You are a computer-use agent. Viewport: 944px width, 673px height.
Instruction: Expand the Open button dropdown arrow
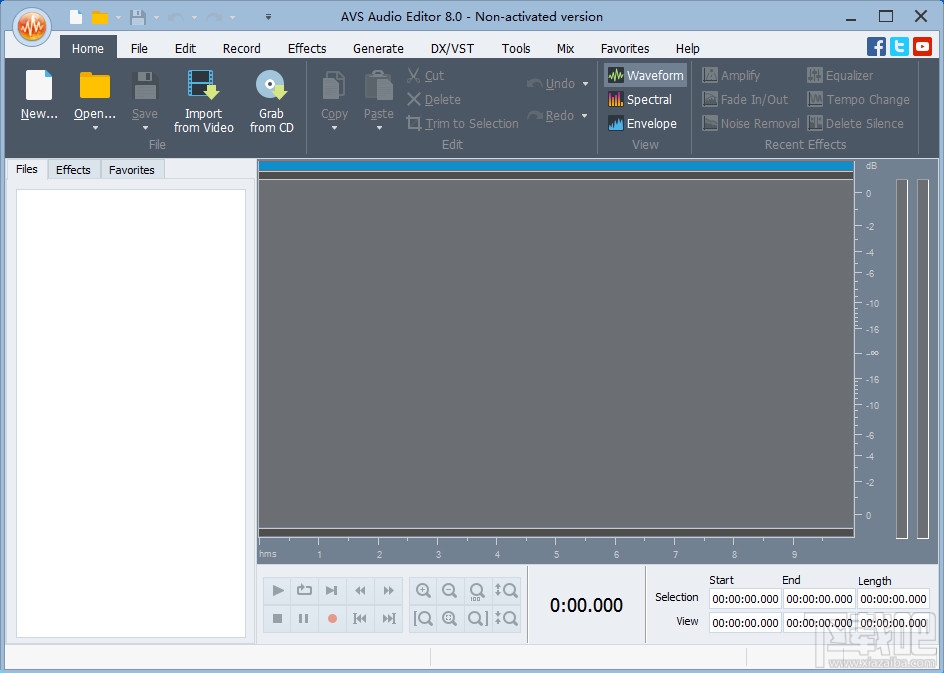pyautogui.click(x=95, y=128)
